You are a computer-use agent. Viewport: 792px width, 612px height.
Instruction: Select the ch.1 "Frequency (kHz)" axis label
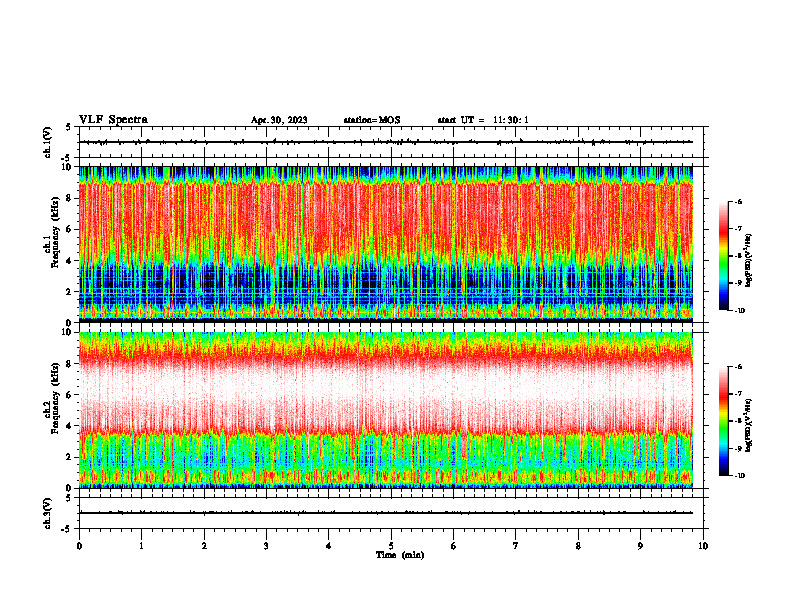(x=56, y=232)
